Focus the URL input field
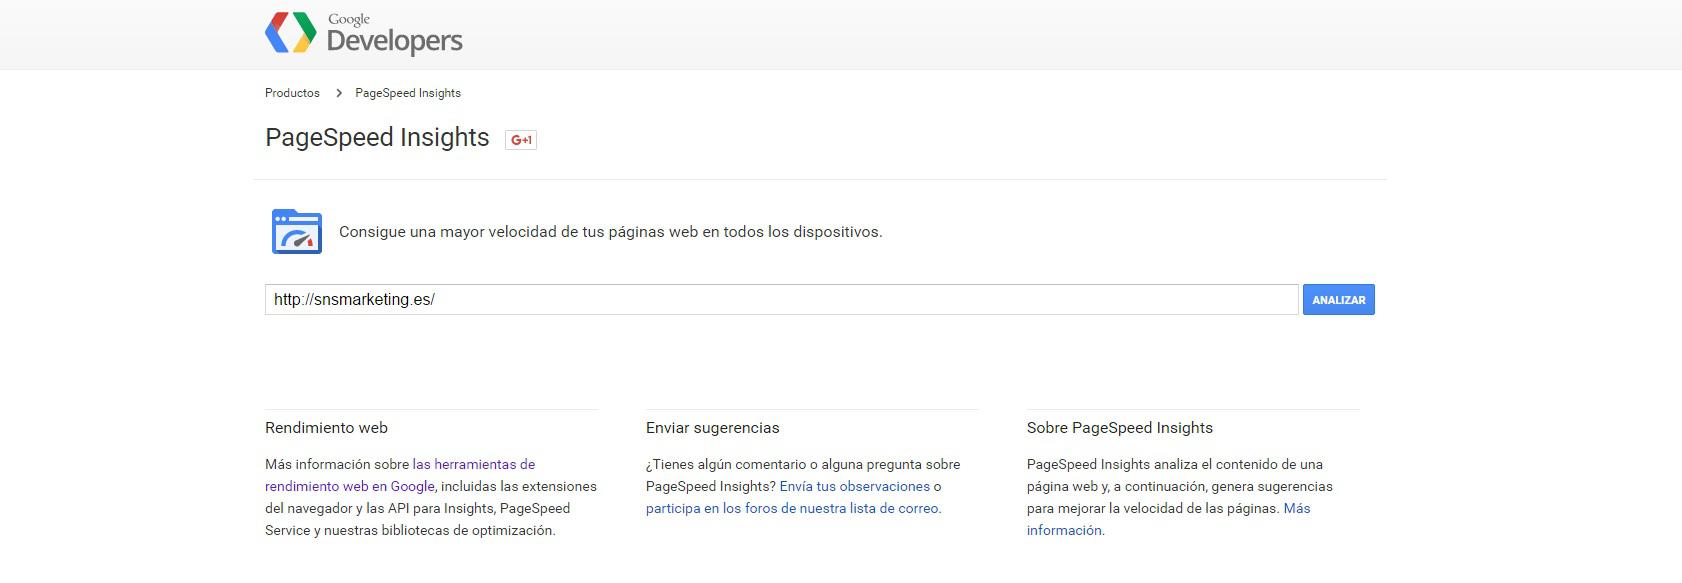 (x=781, y=300)
